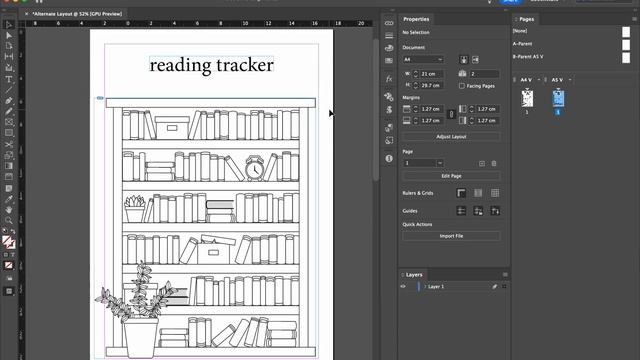
Task: Select the A4 V page 1 thumbnail
Action: click(527, 98)
